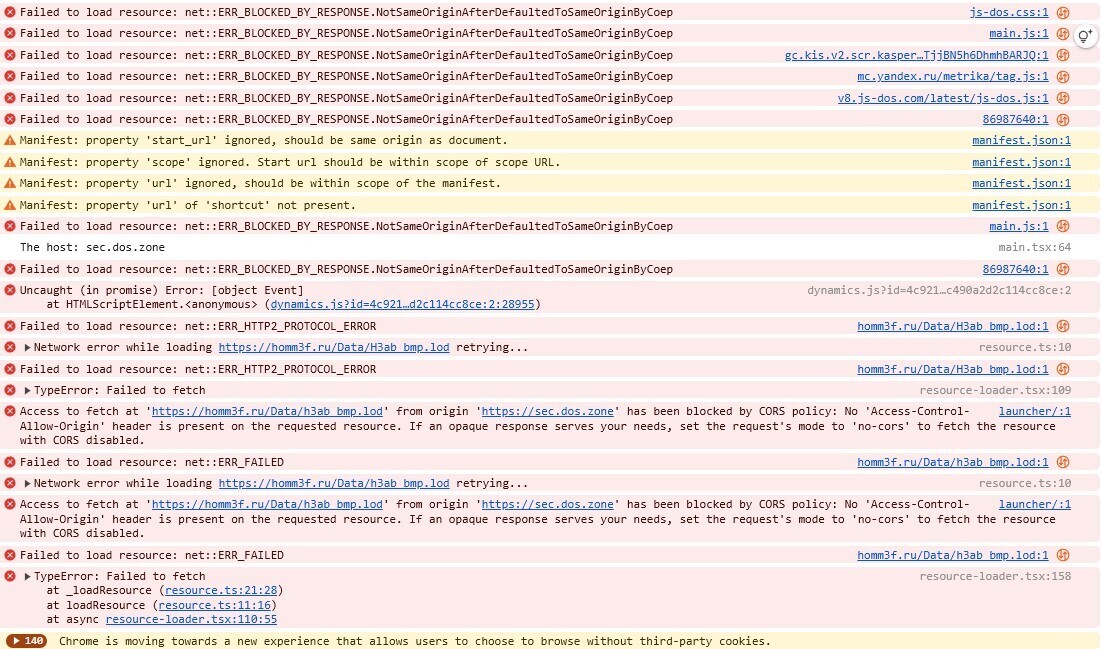Select 'Chrome is moving towards a new experience' message
Image resolution: width=1101 pixels, height=649 pixels.
[x=414, y=641]
